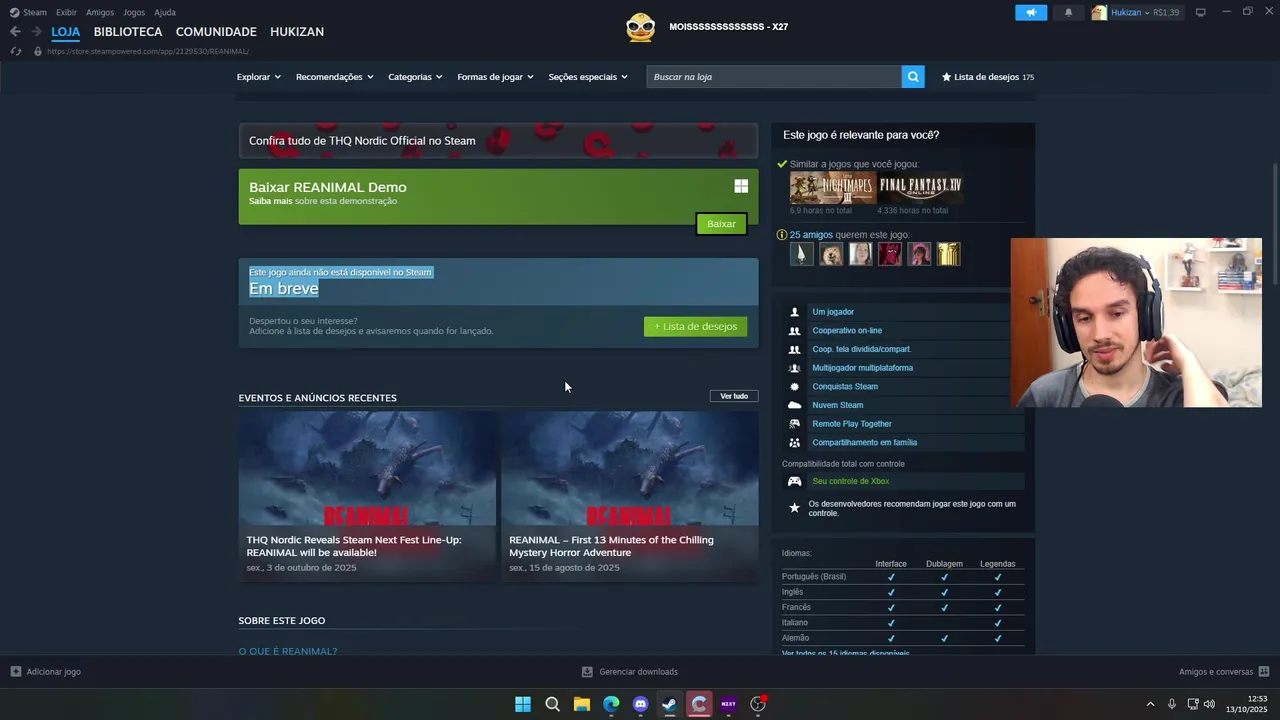The width and height of the screenshot is (1280, 720).
Task: Switch to the COMUNIDADE tab
Action: click(216, 32)
